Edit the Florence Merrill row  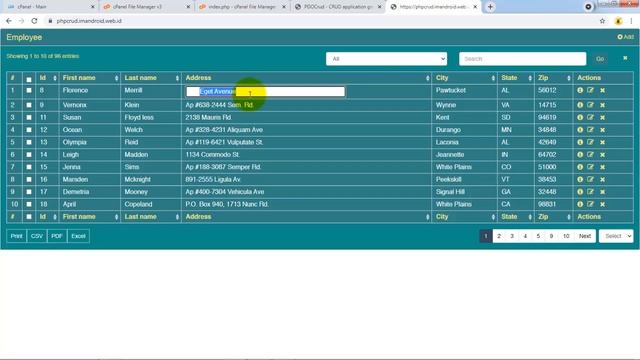tap(591, 90)
